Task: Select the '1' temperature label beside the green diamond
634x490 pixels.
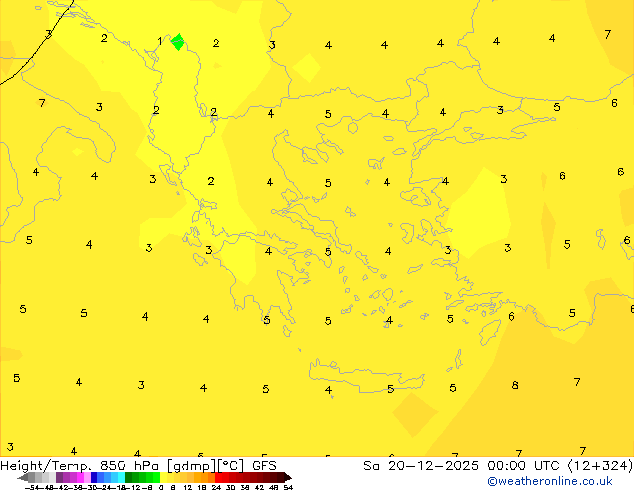Action: tap(160, 41)
